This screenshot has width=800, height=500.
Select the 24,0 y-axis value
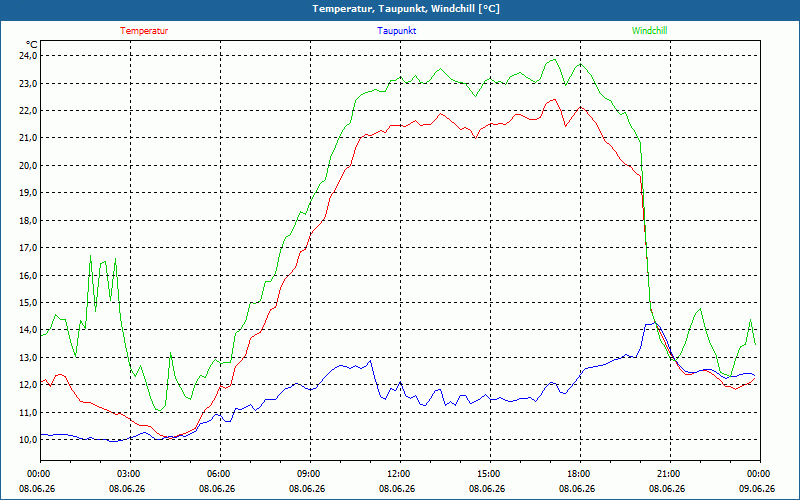point(28,56)
